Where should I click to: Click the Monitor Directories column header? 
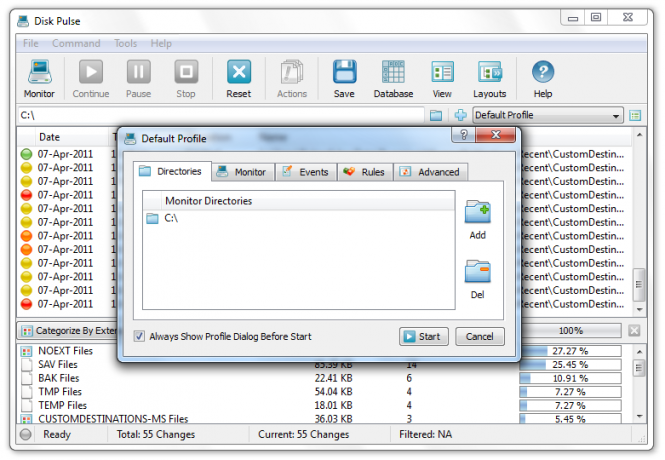tap(308, 201)
